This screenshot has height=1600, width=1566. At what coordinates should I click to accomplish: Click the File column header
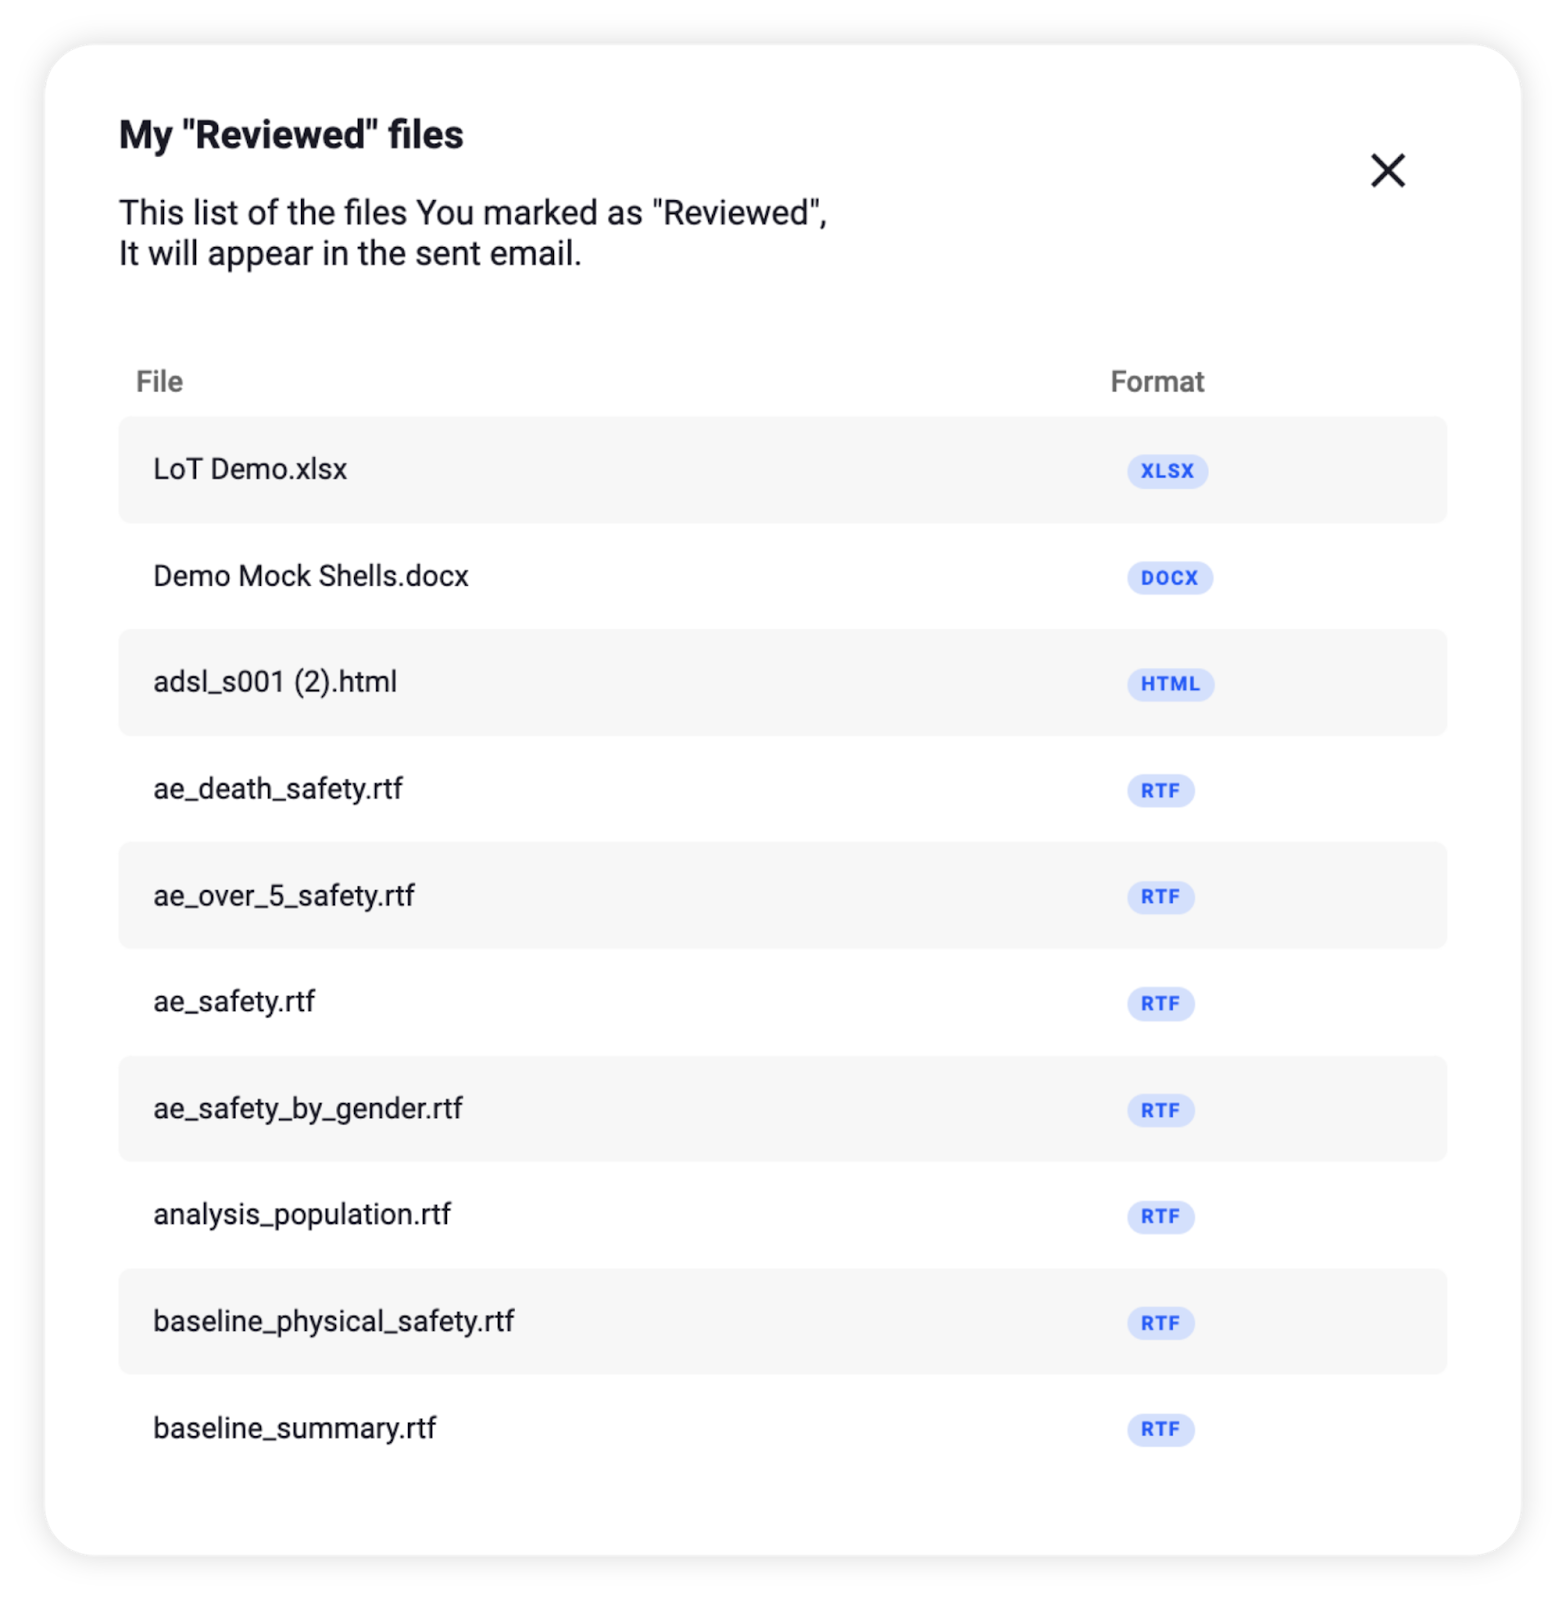click(x=158, y=381)
